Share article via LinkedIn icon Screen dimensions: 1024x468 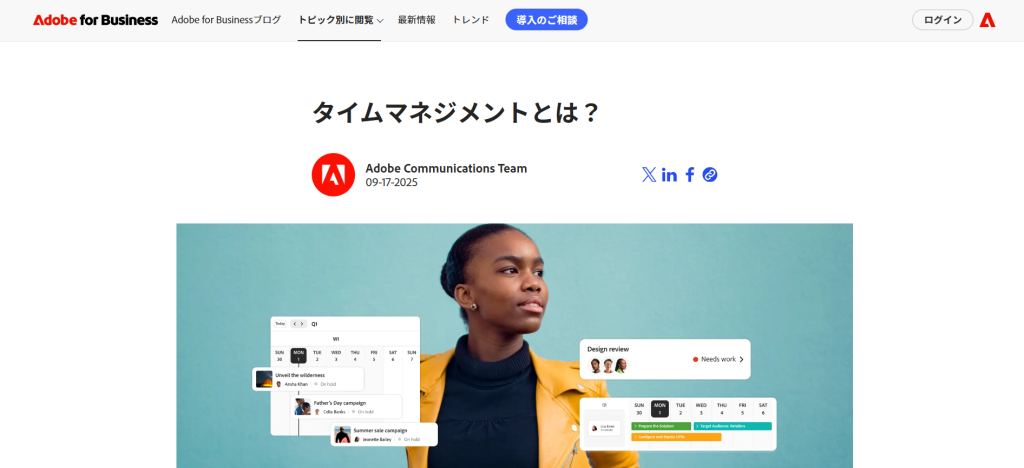click(669, 175)
